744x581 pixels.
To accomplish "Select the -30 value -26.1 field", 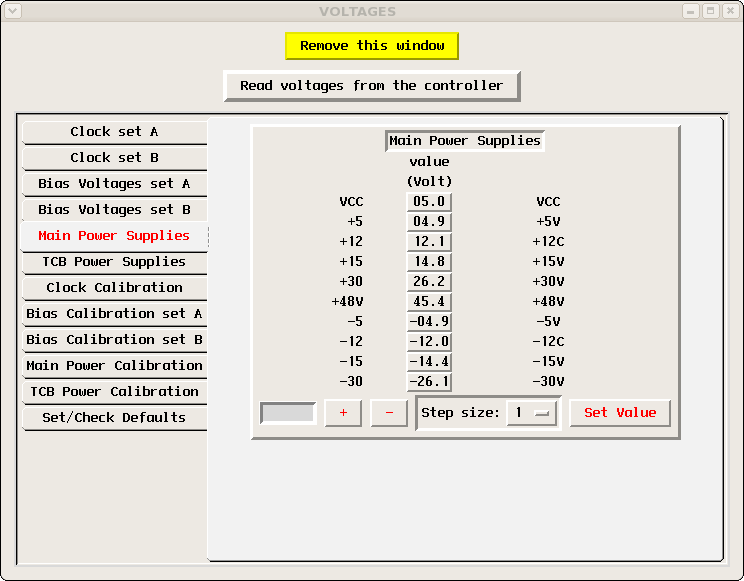I will (x=429, y=381).
